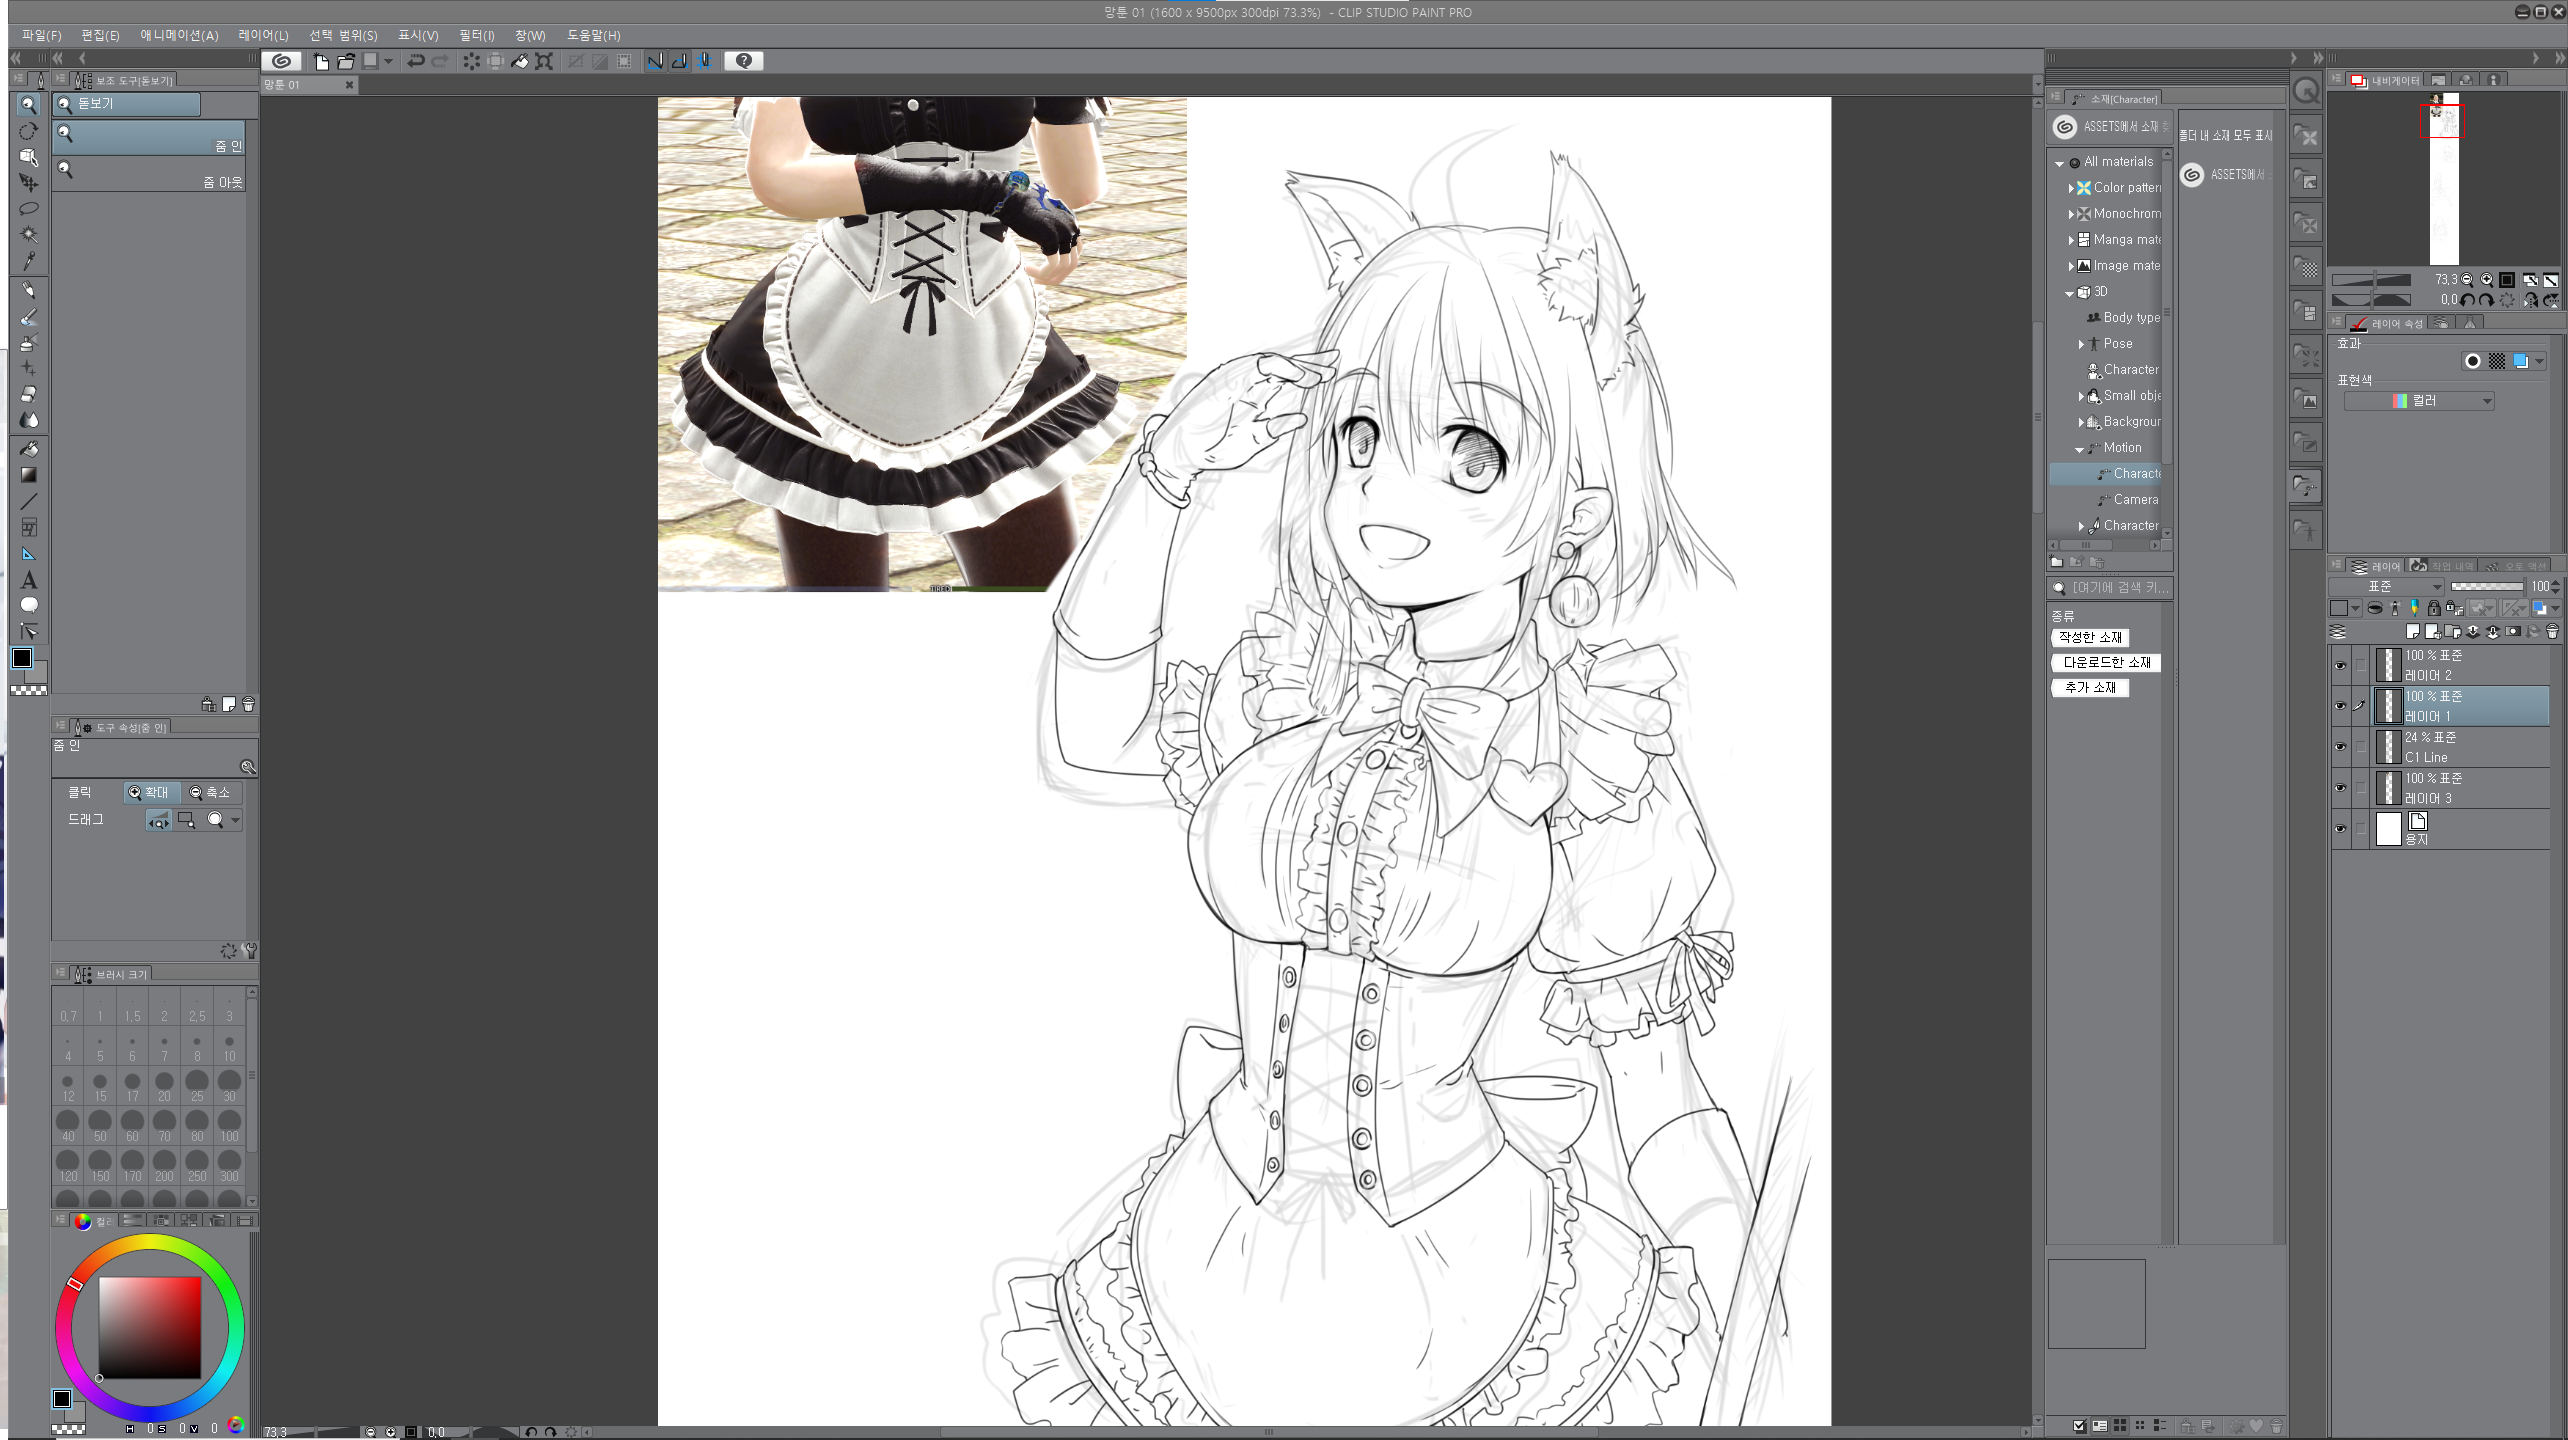
Task: Click the new raster layer icon in layer panel
Action: pos(2412,631)
